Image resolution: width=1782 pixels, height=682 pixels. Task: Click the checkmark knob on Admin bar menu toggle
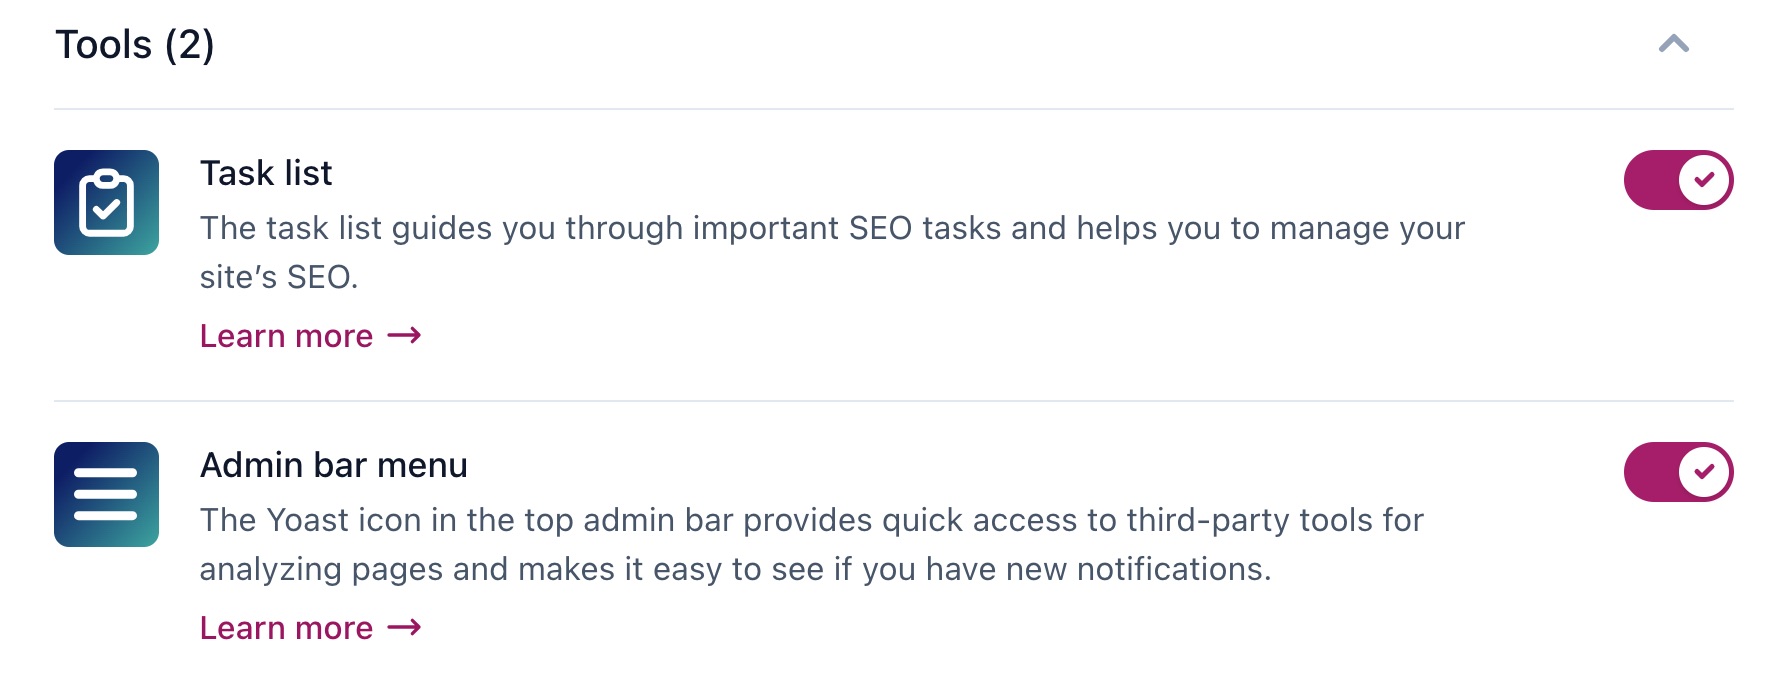[x=1704, y=472]
